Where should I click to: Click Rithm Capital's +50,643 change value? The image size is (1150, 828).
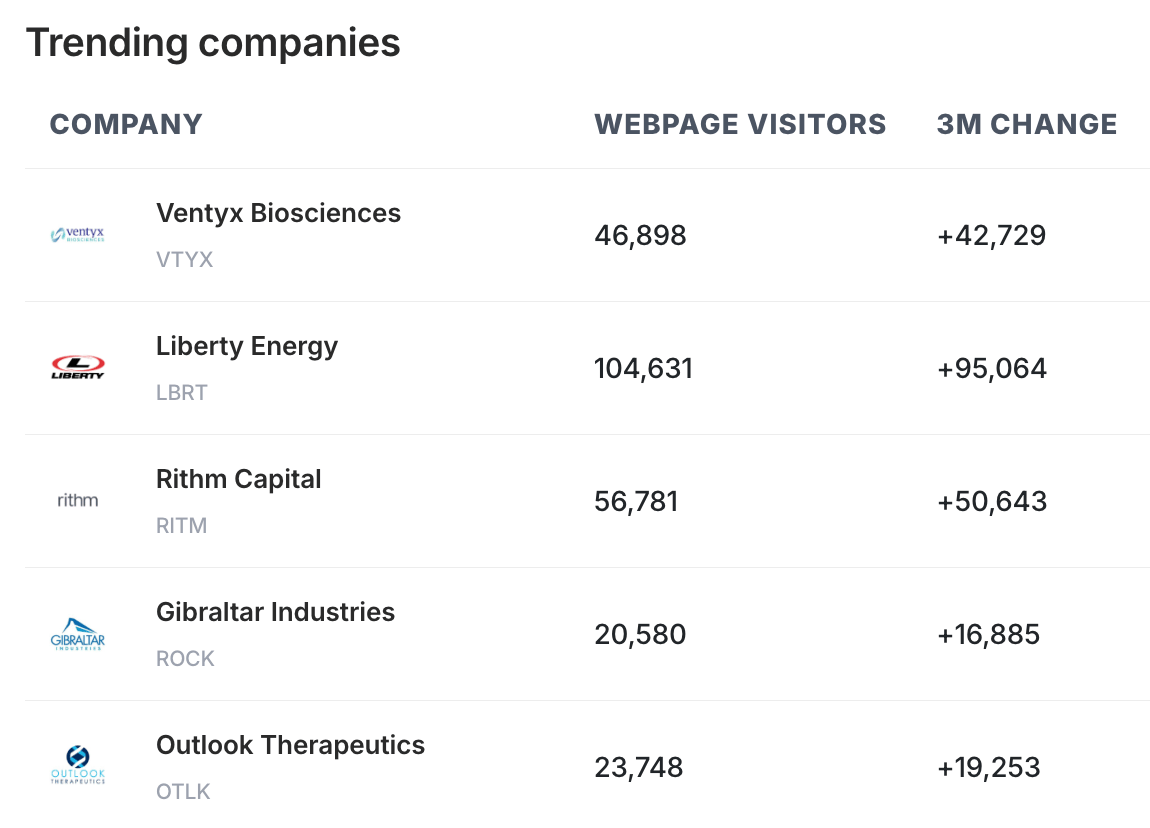tap(992, 502)
